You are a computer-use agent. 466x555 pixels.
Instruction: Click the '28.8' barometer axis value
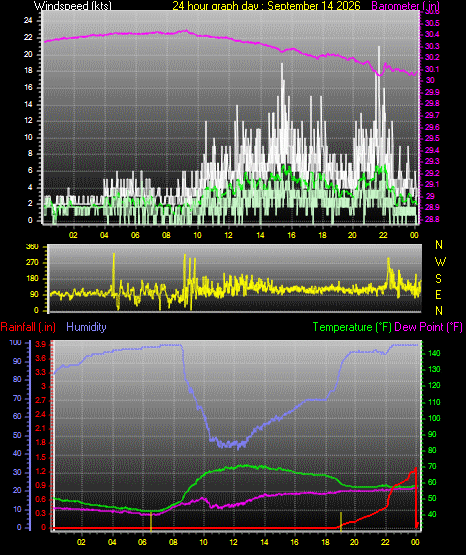coord(432,219)
